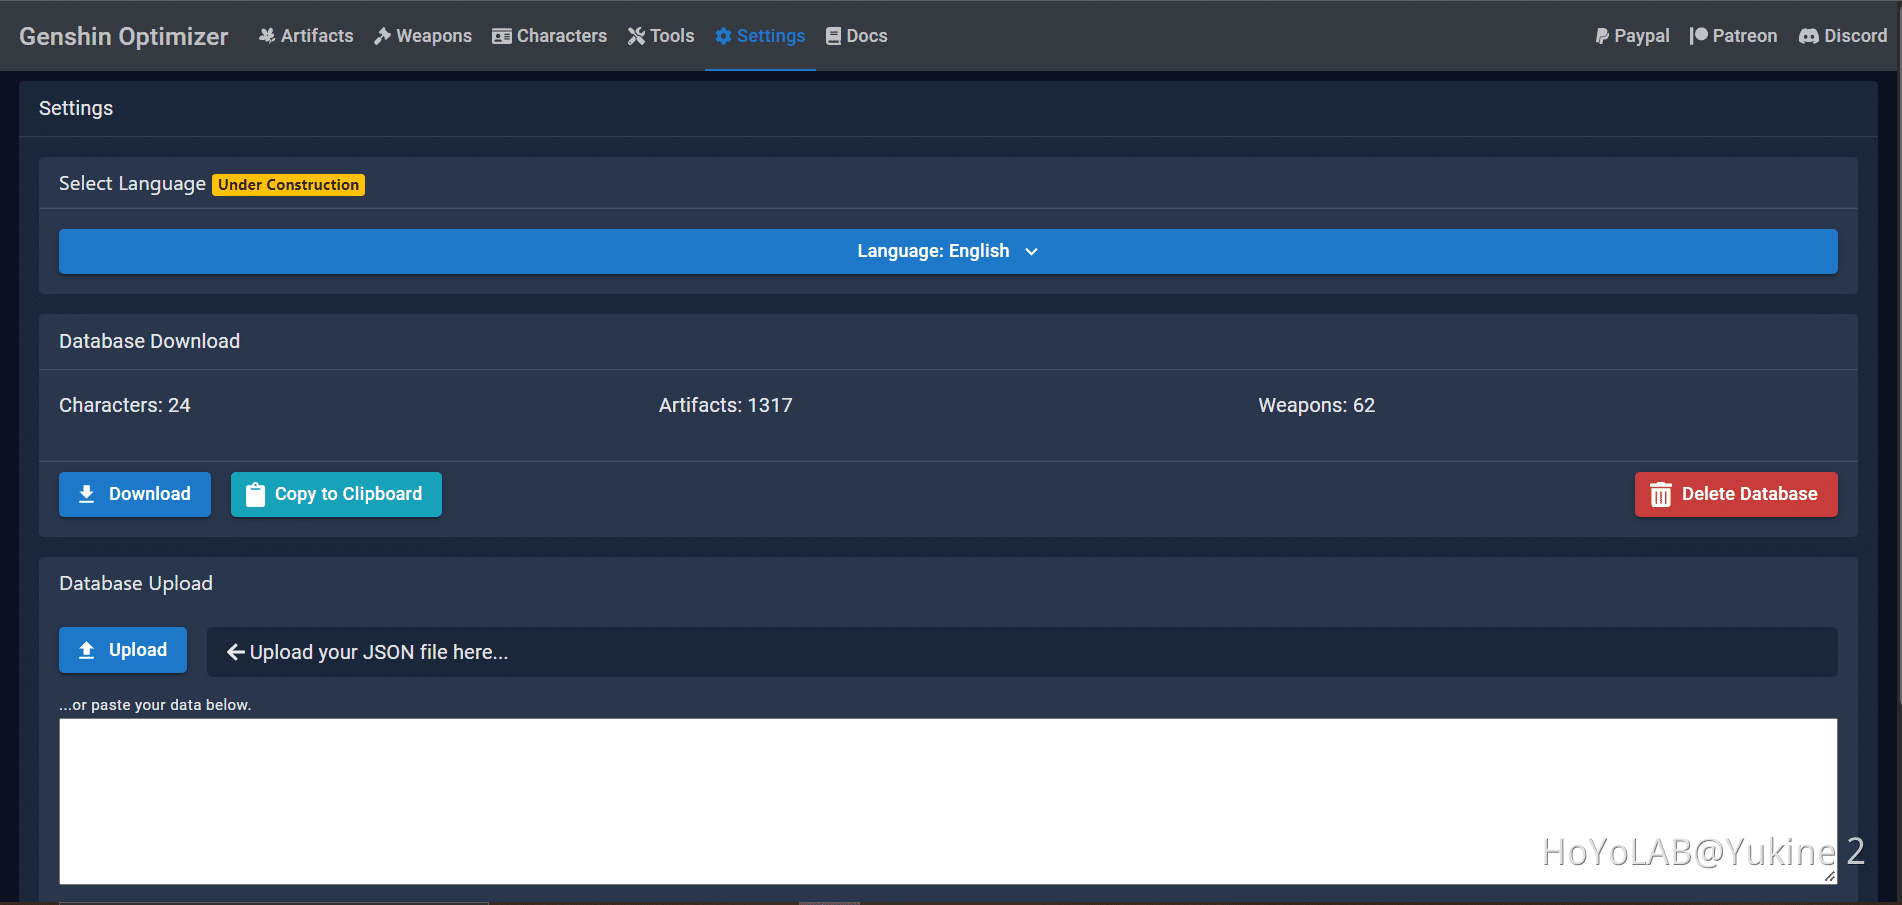Click the Docs book icon
Screen dimensions: 1902x905
[x=833, y=36]
